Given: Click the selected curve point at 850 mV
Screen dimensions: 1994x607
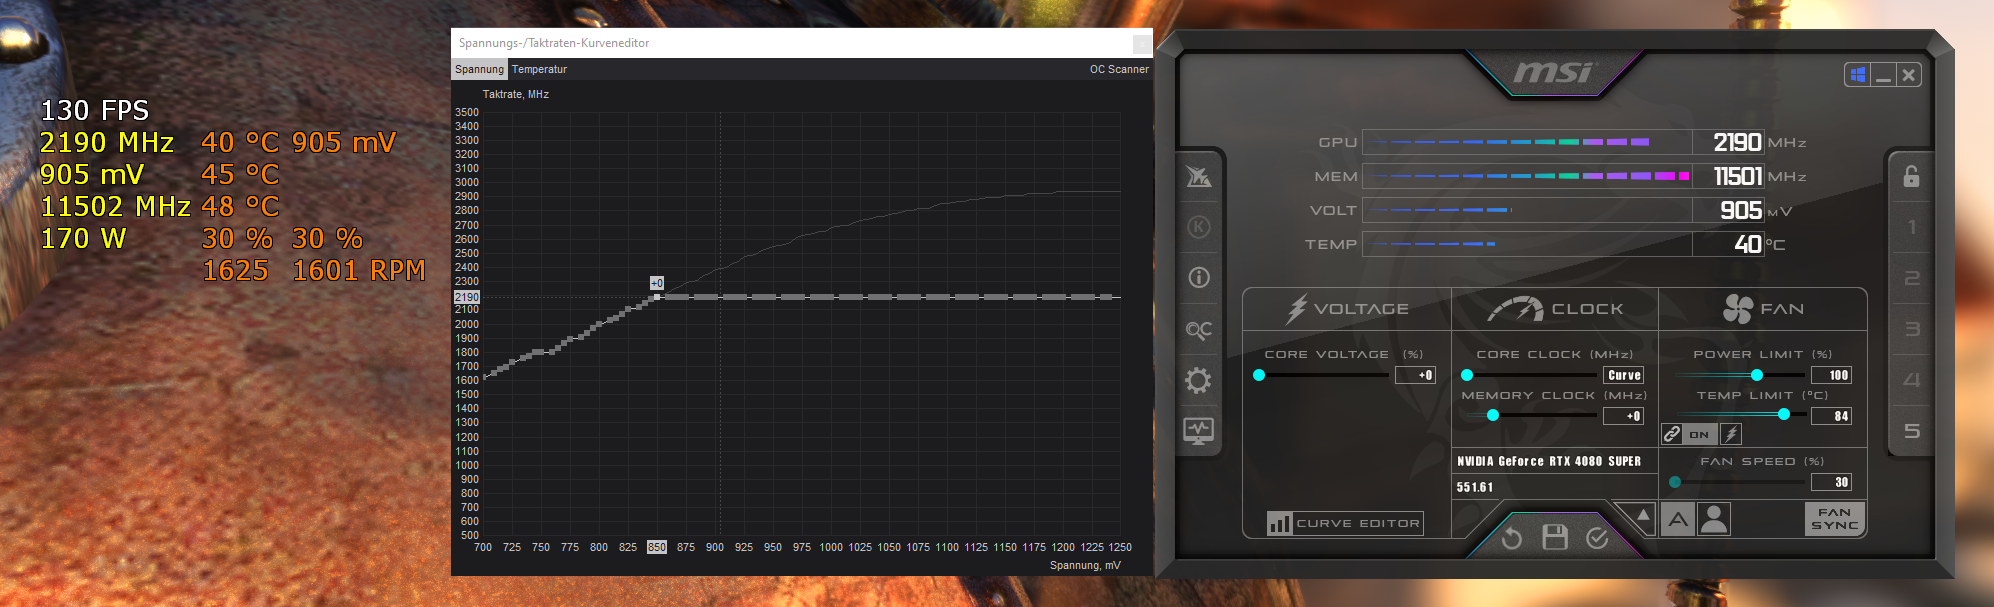Looking at the screenshot, I should (657, 297).
